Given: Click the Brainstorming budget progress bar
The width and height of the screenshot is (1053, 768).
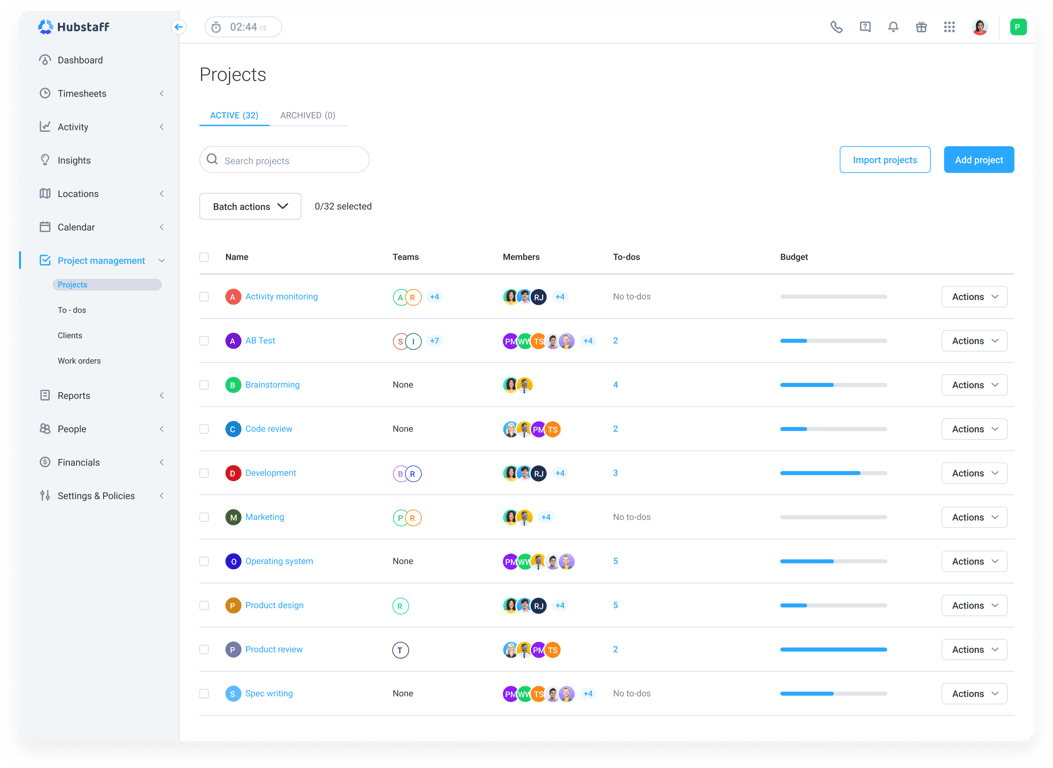Looking at the screenshot, I should (x=833, y=385).
